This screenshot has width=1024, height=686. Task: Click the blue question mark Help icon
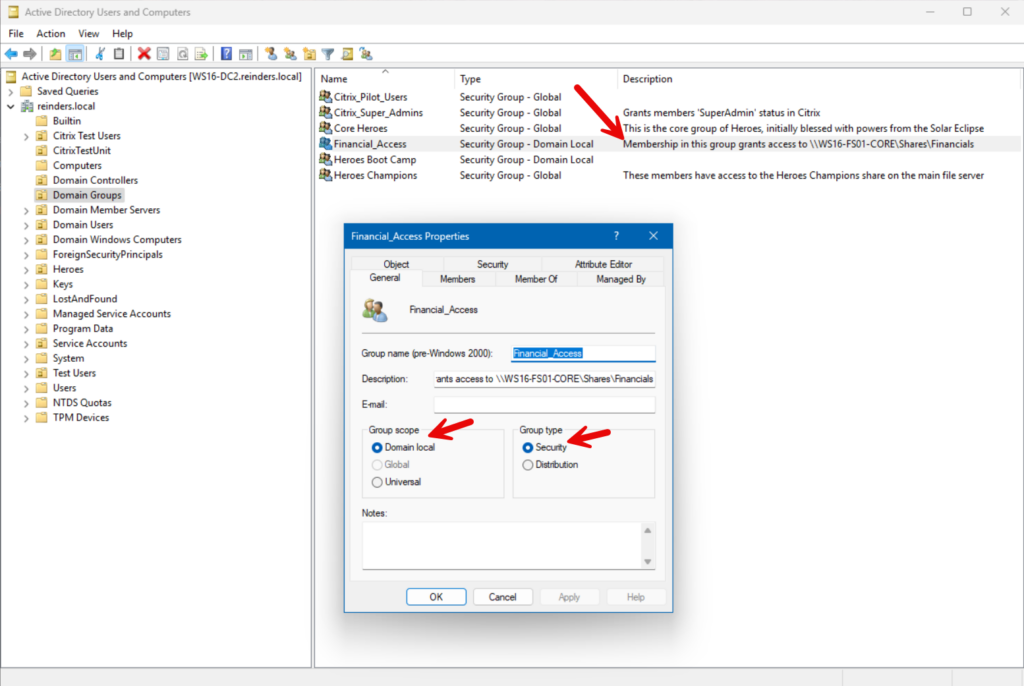click(x=226, y=54)
